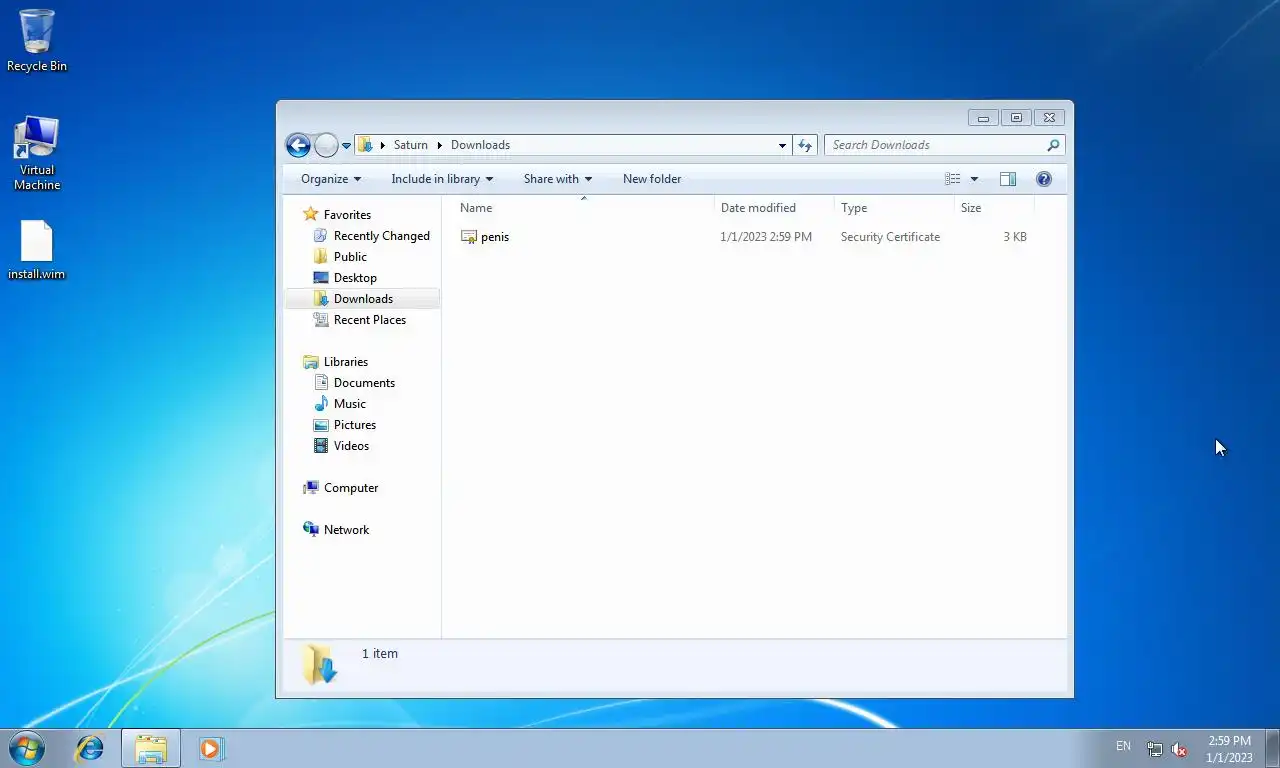
Task: Click in the Search Downloads field
Action: (935, 145)
